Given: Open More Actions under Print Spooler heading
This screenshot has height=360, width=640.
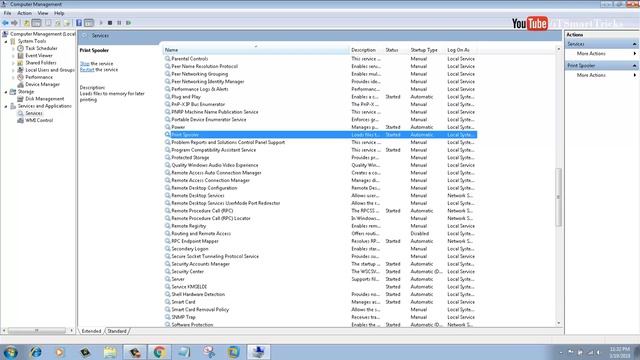Looking at the screenshot, I should [591, 76].
